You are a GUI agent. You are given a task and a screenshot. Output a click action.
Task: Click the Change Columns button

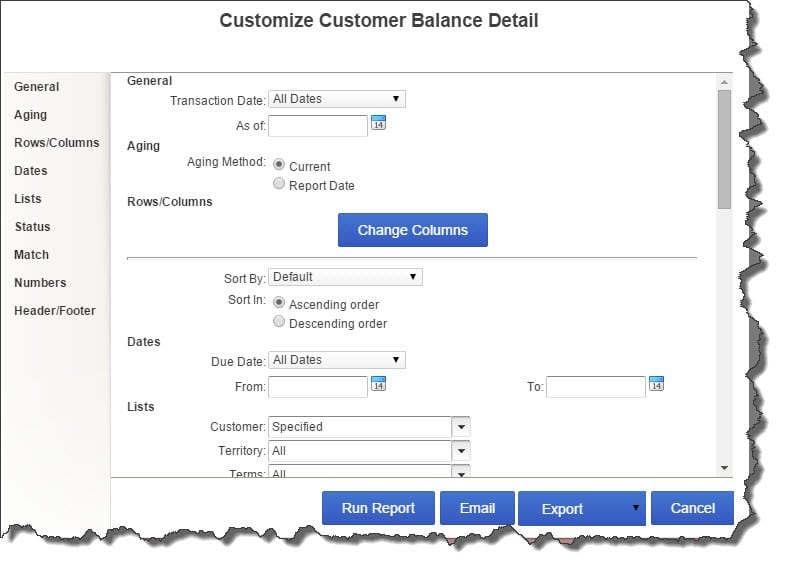click(x=413, y=230)
